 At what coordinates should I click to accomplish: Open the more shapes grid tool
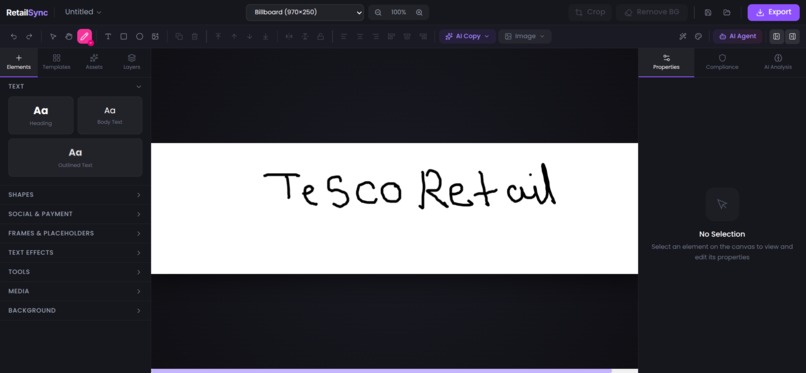pos(155,36)
